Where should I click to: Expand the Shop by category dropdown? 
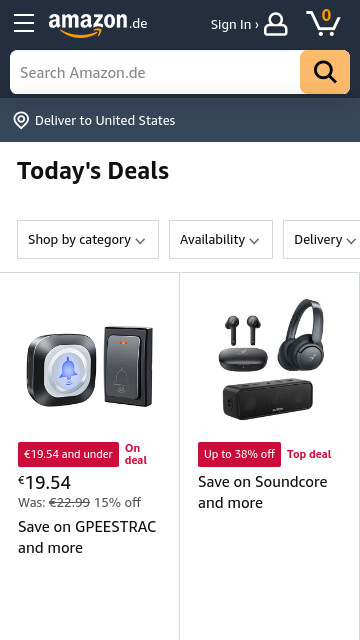tap(88, 240)
